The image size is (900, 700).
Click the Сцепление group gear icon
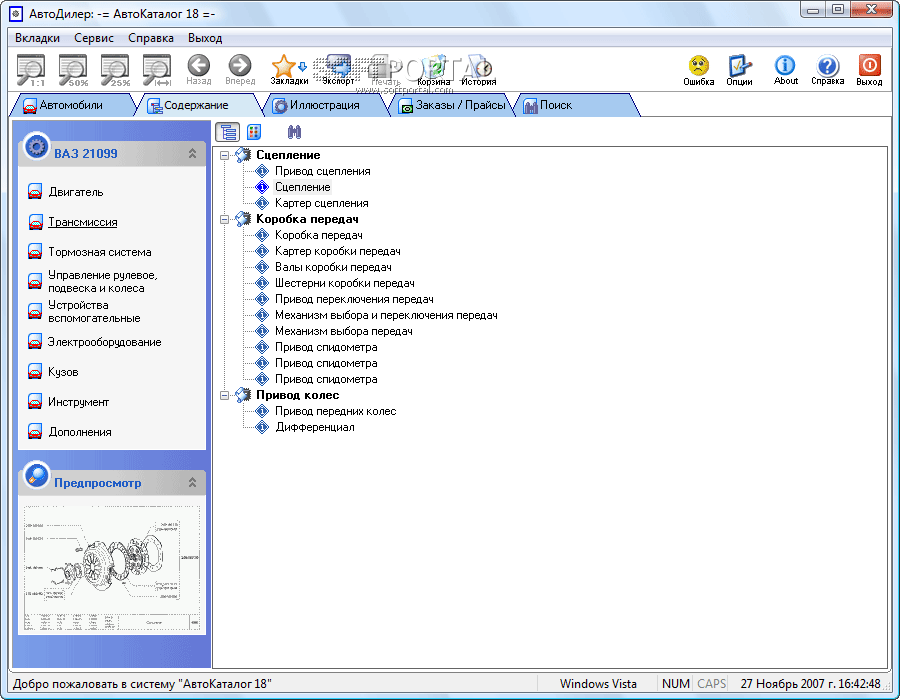243,155
